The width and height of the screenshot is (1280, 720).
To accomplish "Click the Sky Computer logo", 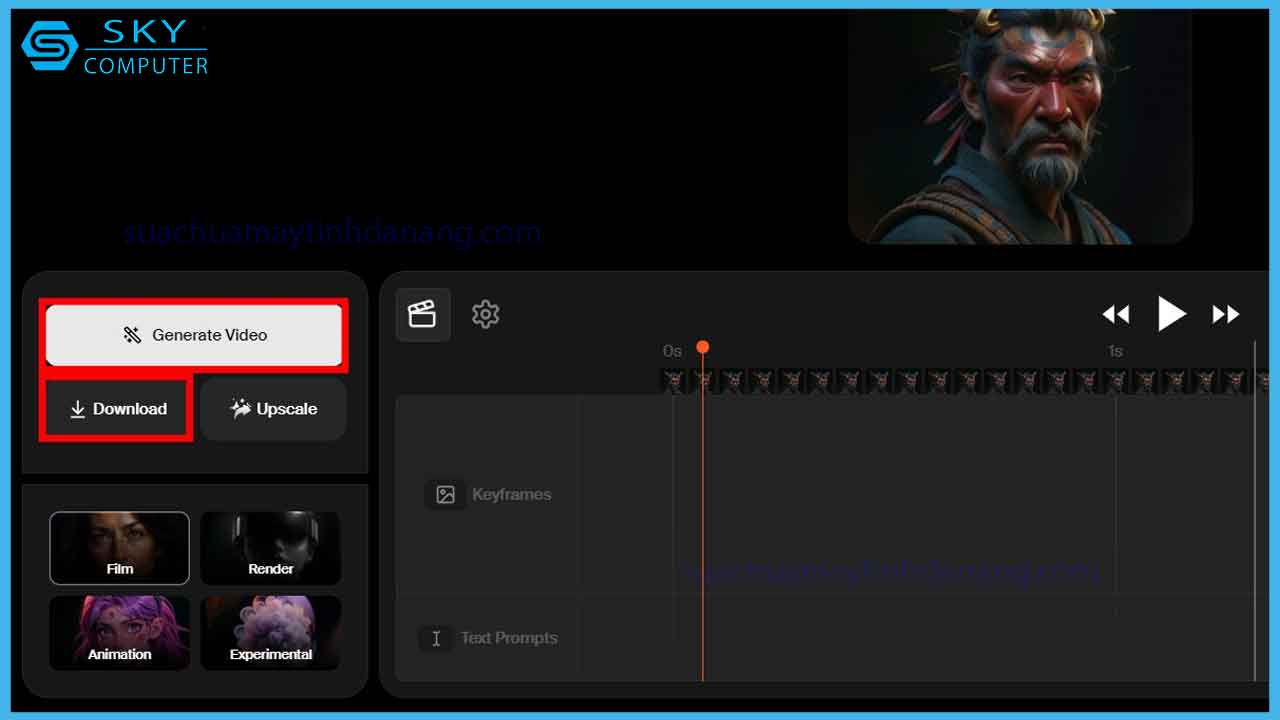I will click(114, 48).
